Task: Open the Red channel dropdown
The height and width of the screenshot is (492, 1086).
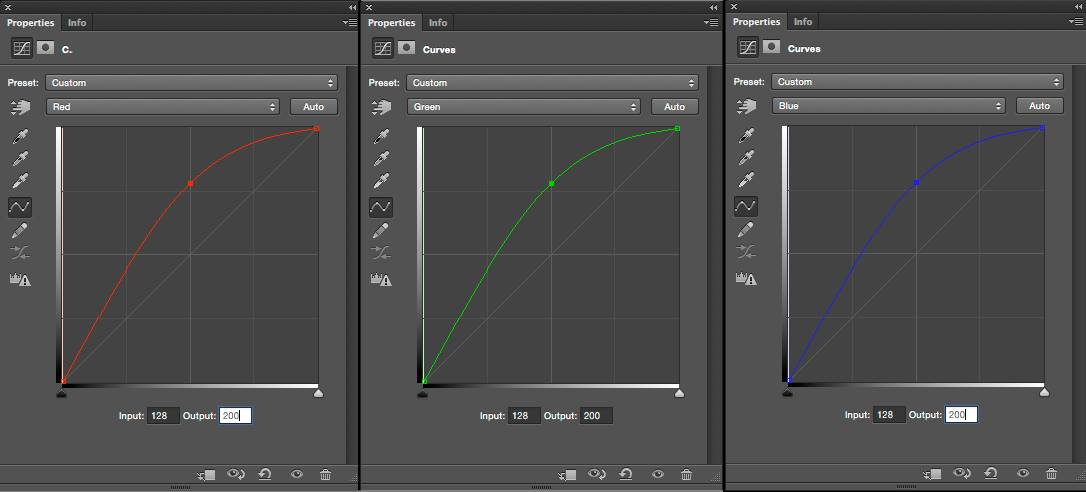Action: click(x=162, y=107)
